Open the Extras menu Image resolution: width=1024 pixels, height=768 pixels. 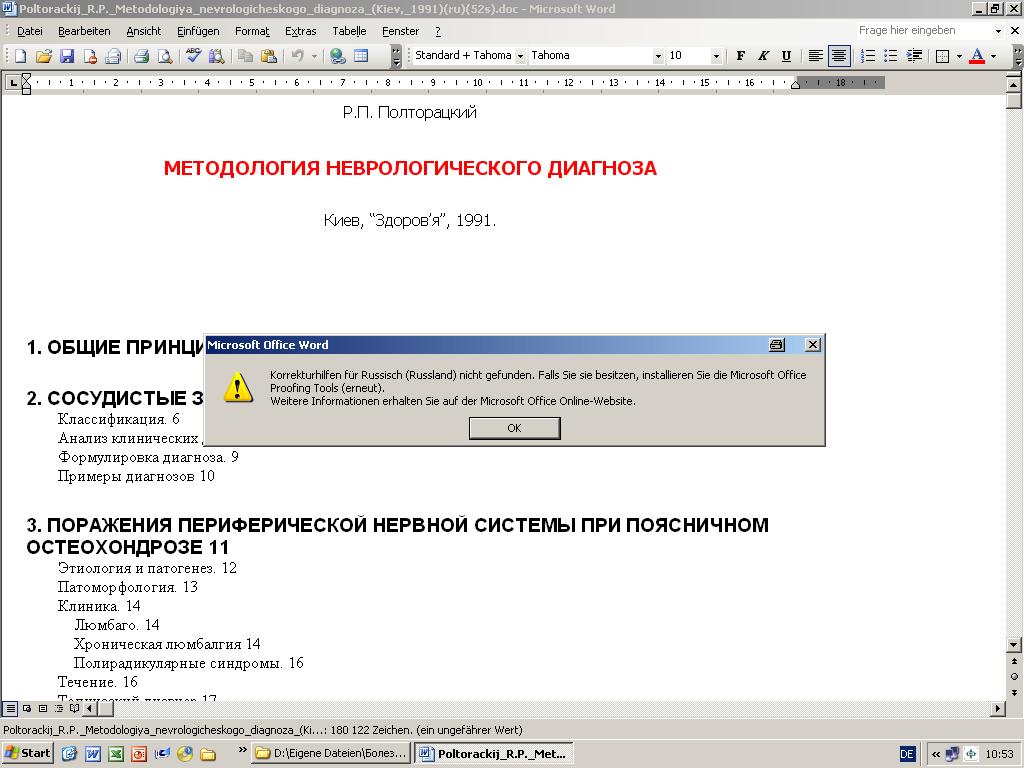pyautogui.click(x=300, y=31)
